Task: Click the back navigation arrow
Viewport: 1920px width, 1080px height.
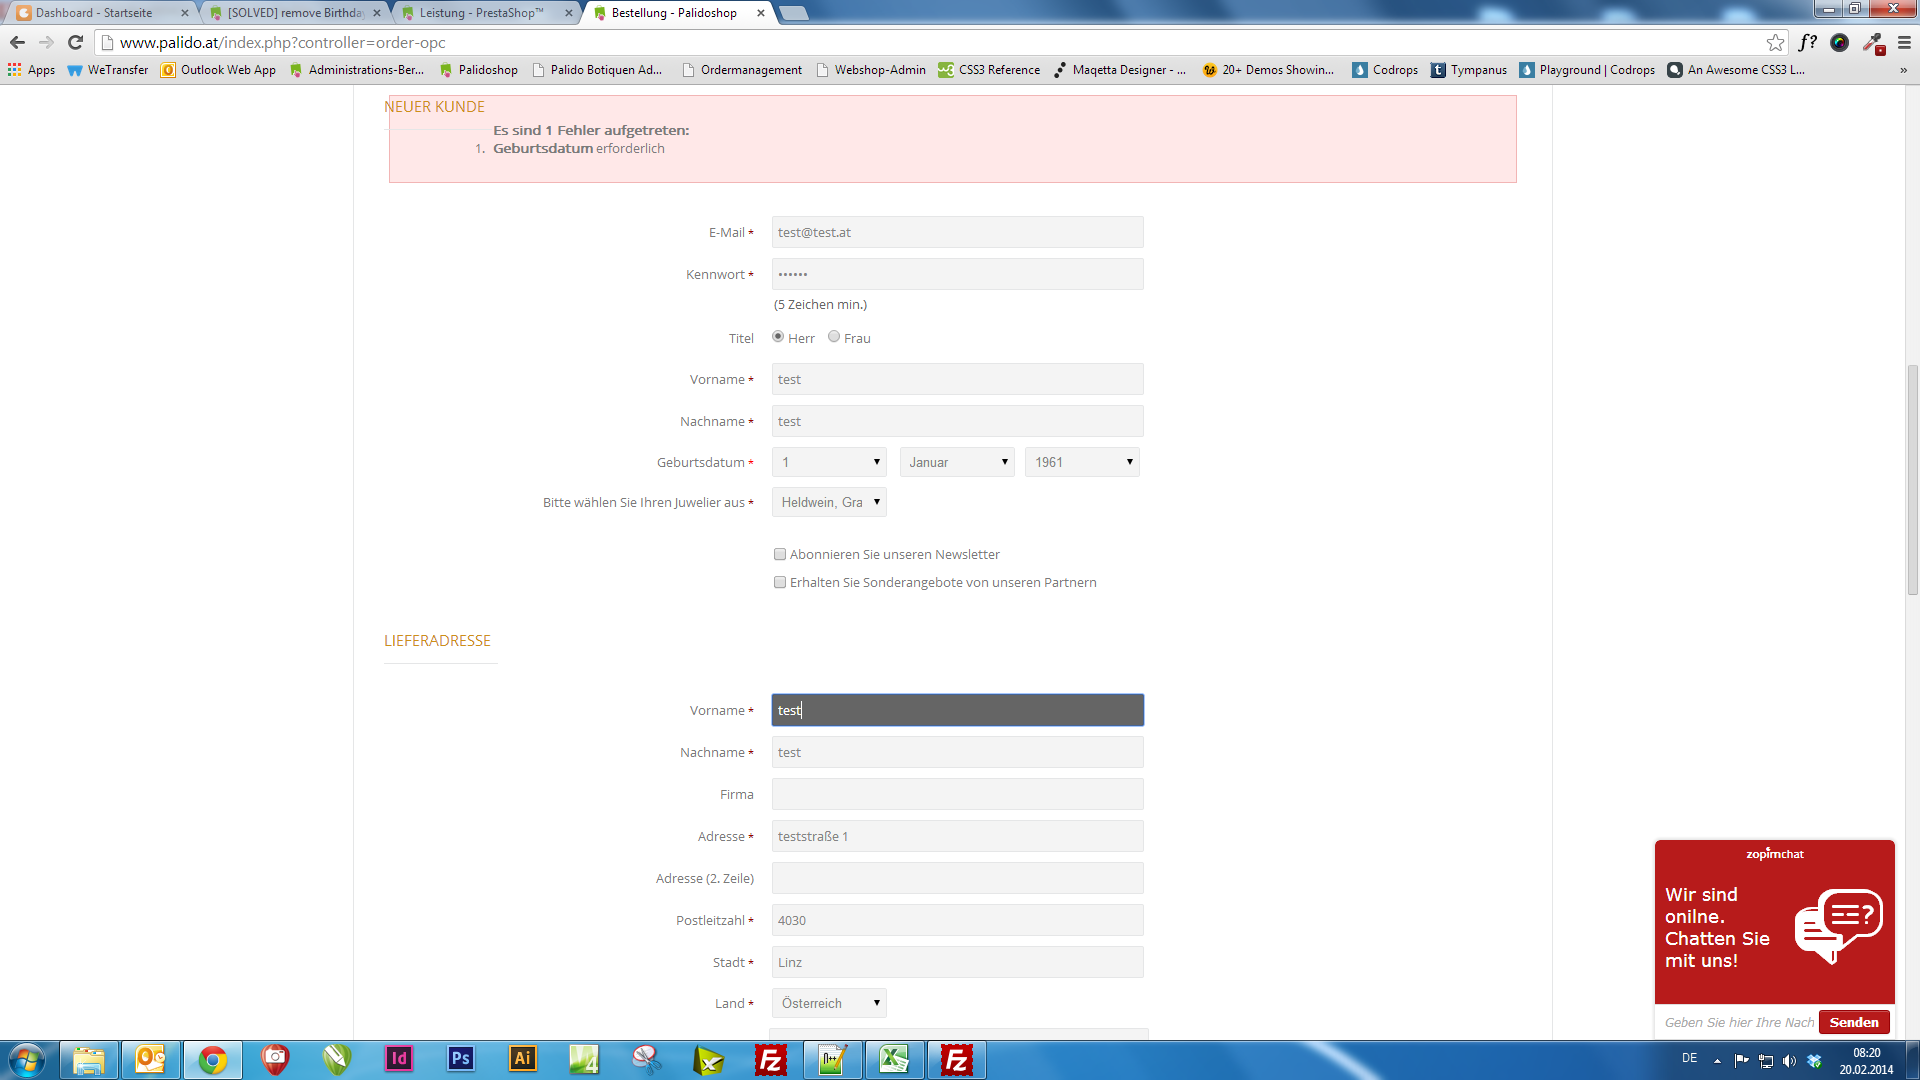Action: click(17, 42)
